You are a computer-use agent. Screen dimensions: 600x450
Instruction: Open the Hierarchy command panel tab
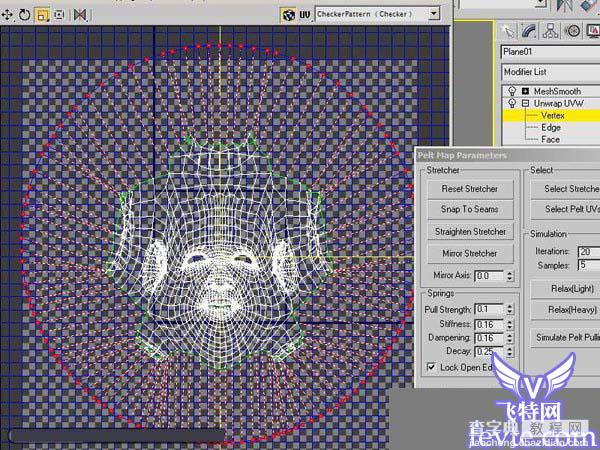550,31
